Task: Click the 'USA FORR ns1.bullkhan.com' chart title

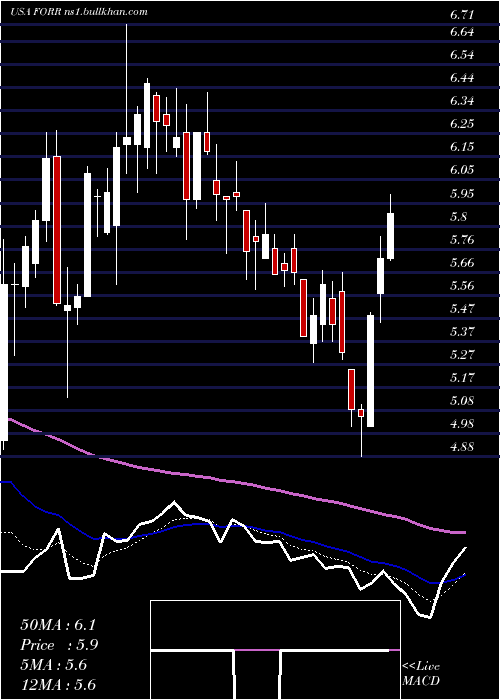Action: point(79,12)
